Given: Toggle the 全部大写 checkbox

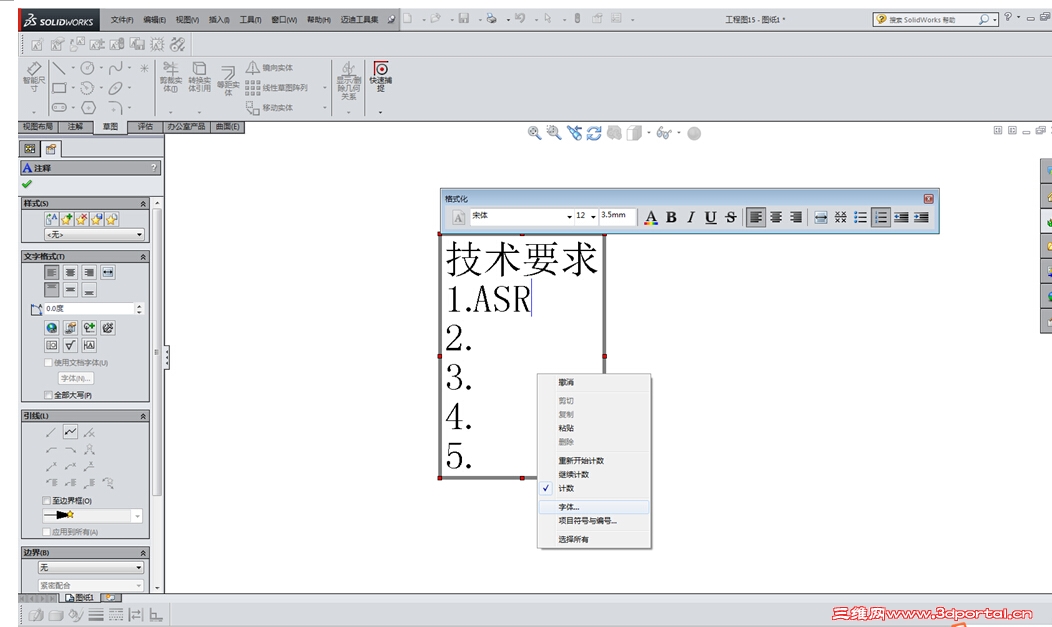Looking at the screenshot, I should point(48,395).
